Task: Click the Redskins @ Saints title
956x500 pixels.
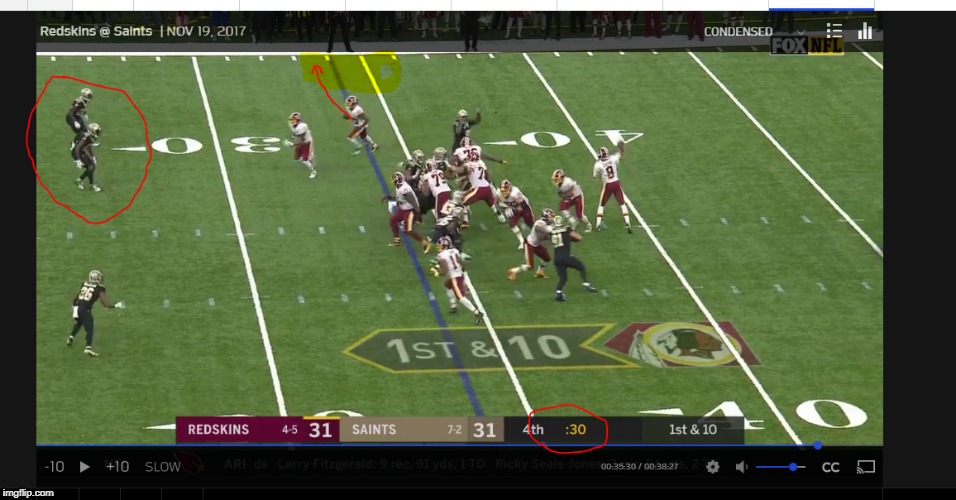Action: coord(96,30)
